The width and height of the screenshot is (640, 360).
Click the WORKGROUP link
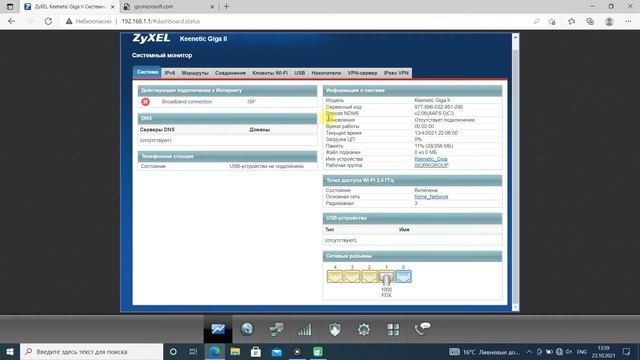click(431, 165)
